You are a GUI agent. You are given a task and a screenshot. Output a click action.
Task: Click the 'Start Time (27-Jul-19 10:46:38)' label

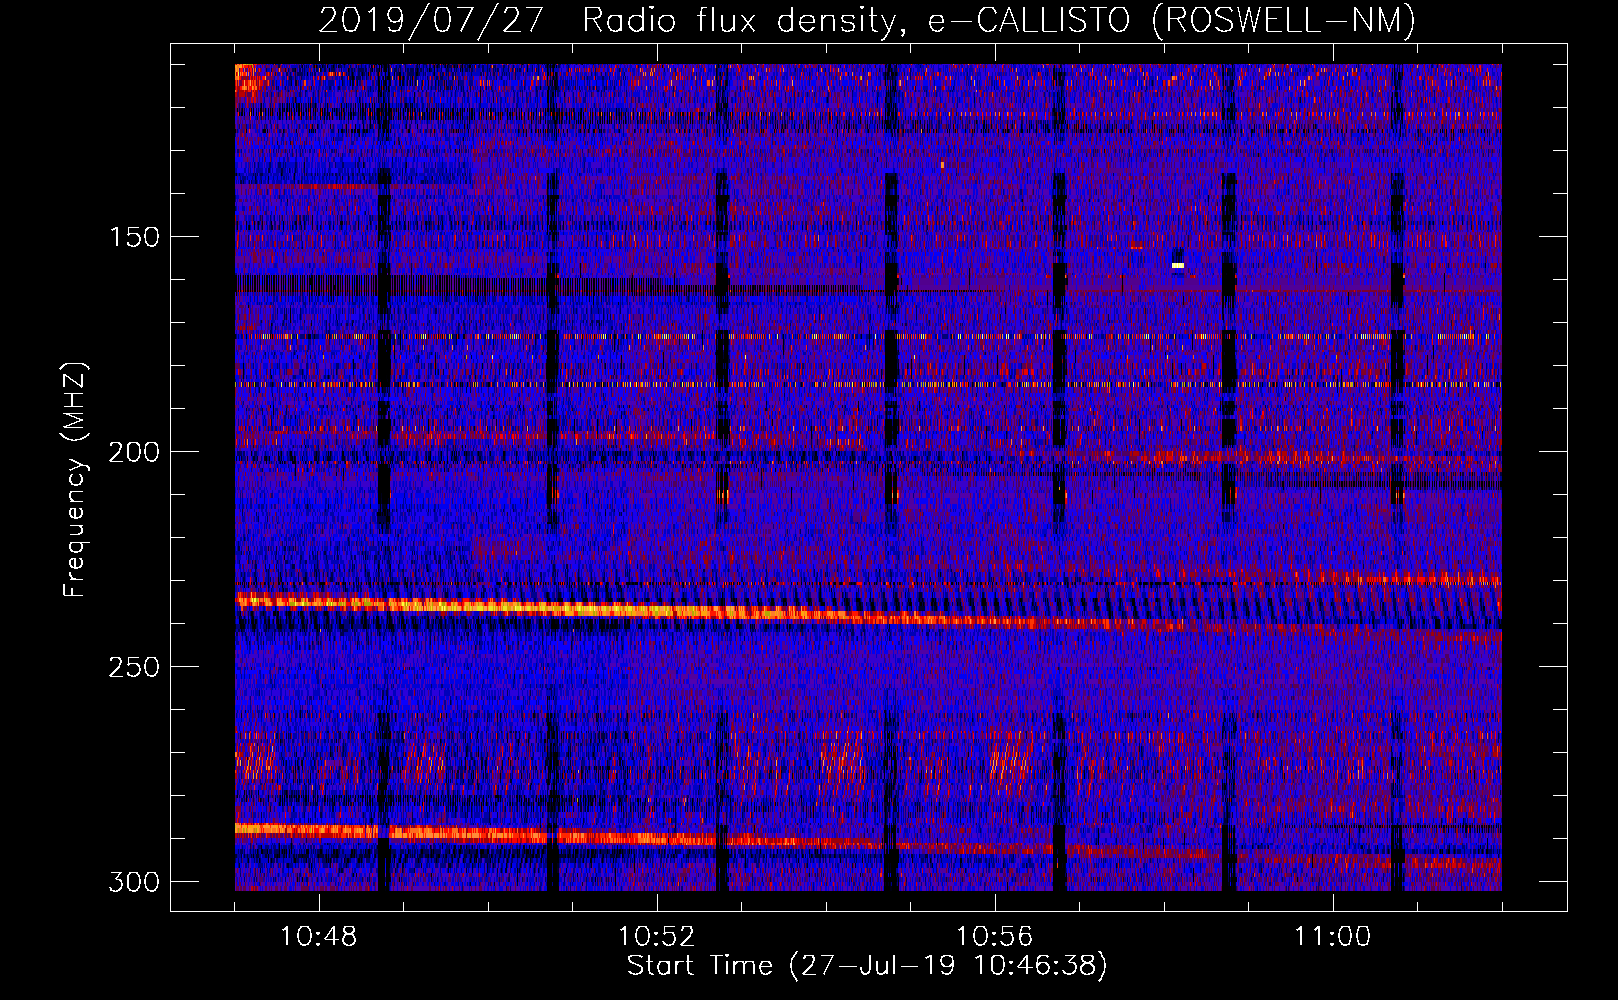pos(867,966)
